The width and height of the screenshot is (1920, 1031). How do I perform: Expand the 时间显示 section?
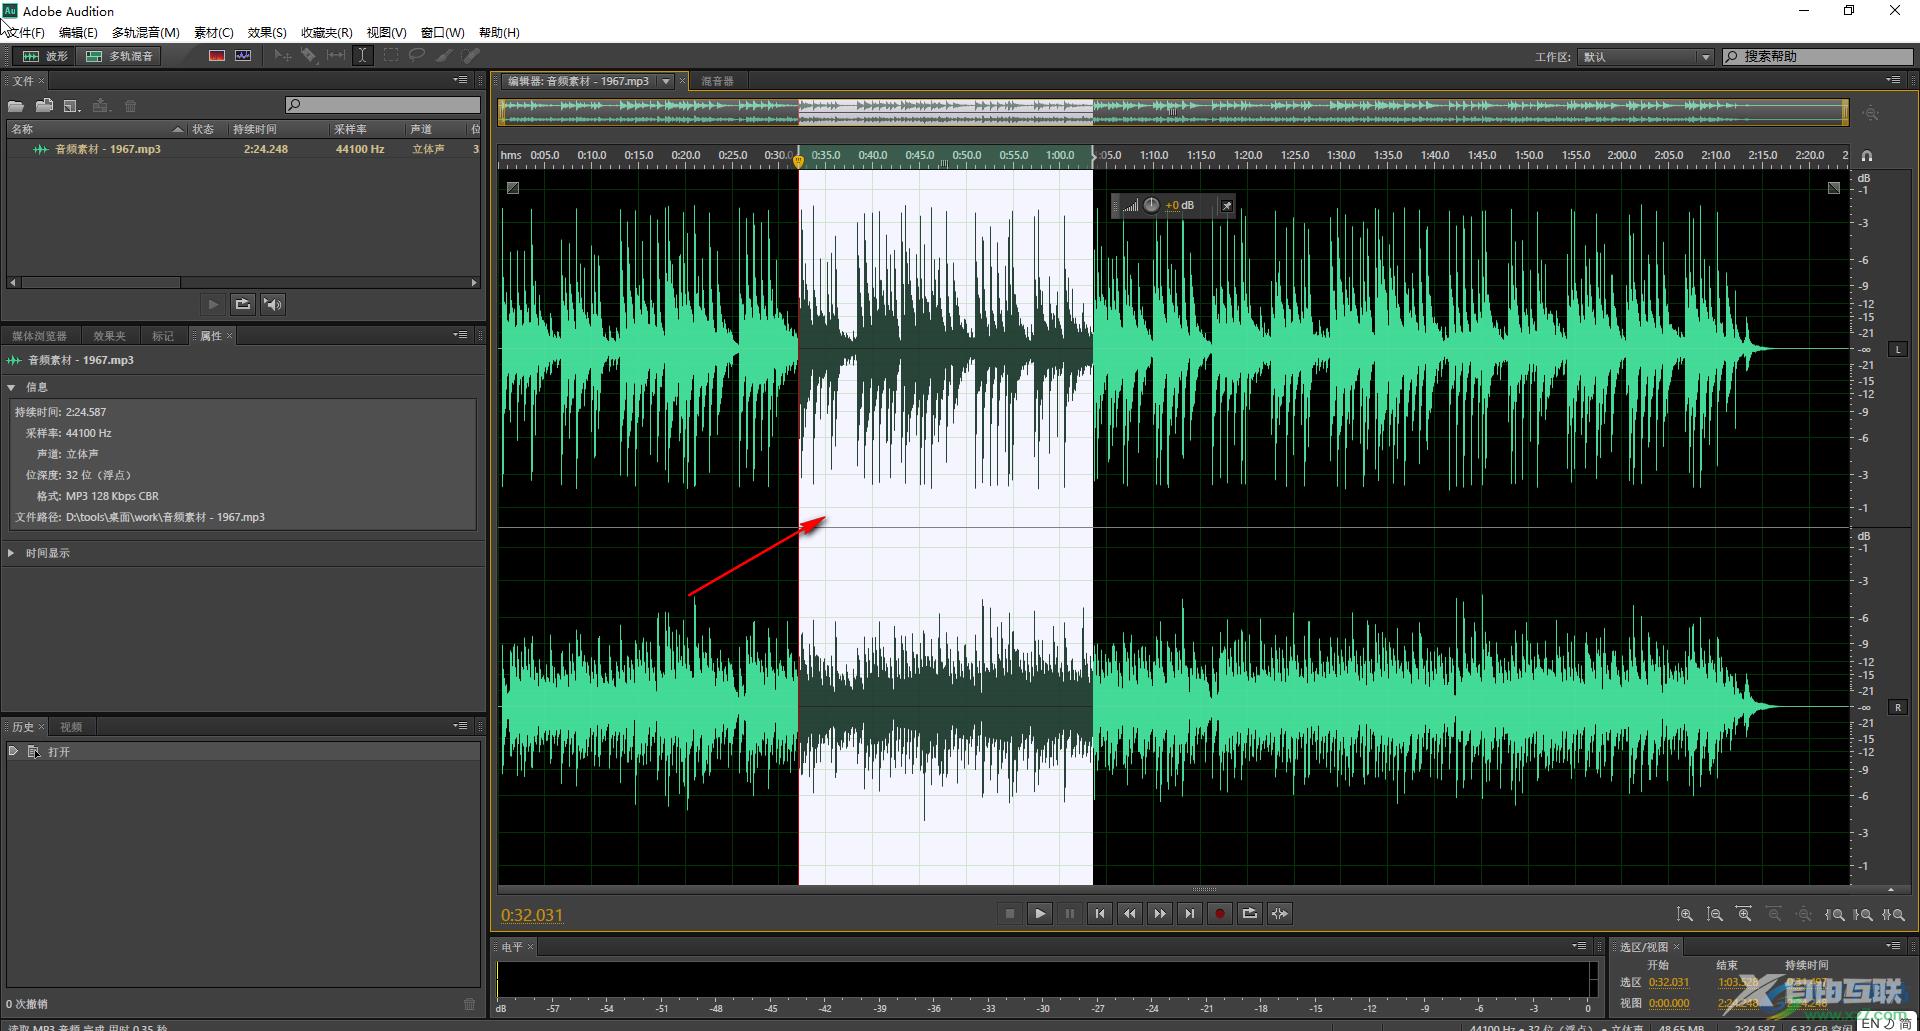(x=11, y=553)
